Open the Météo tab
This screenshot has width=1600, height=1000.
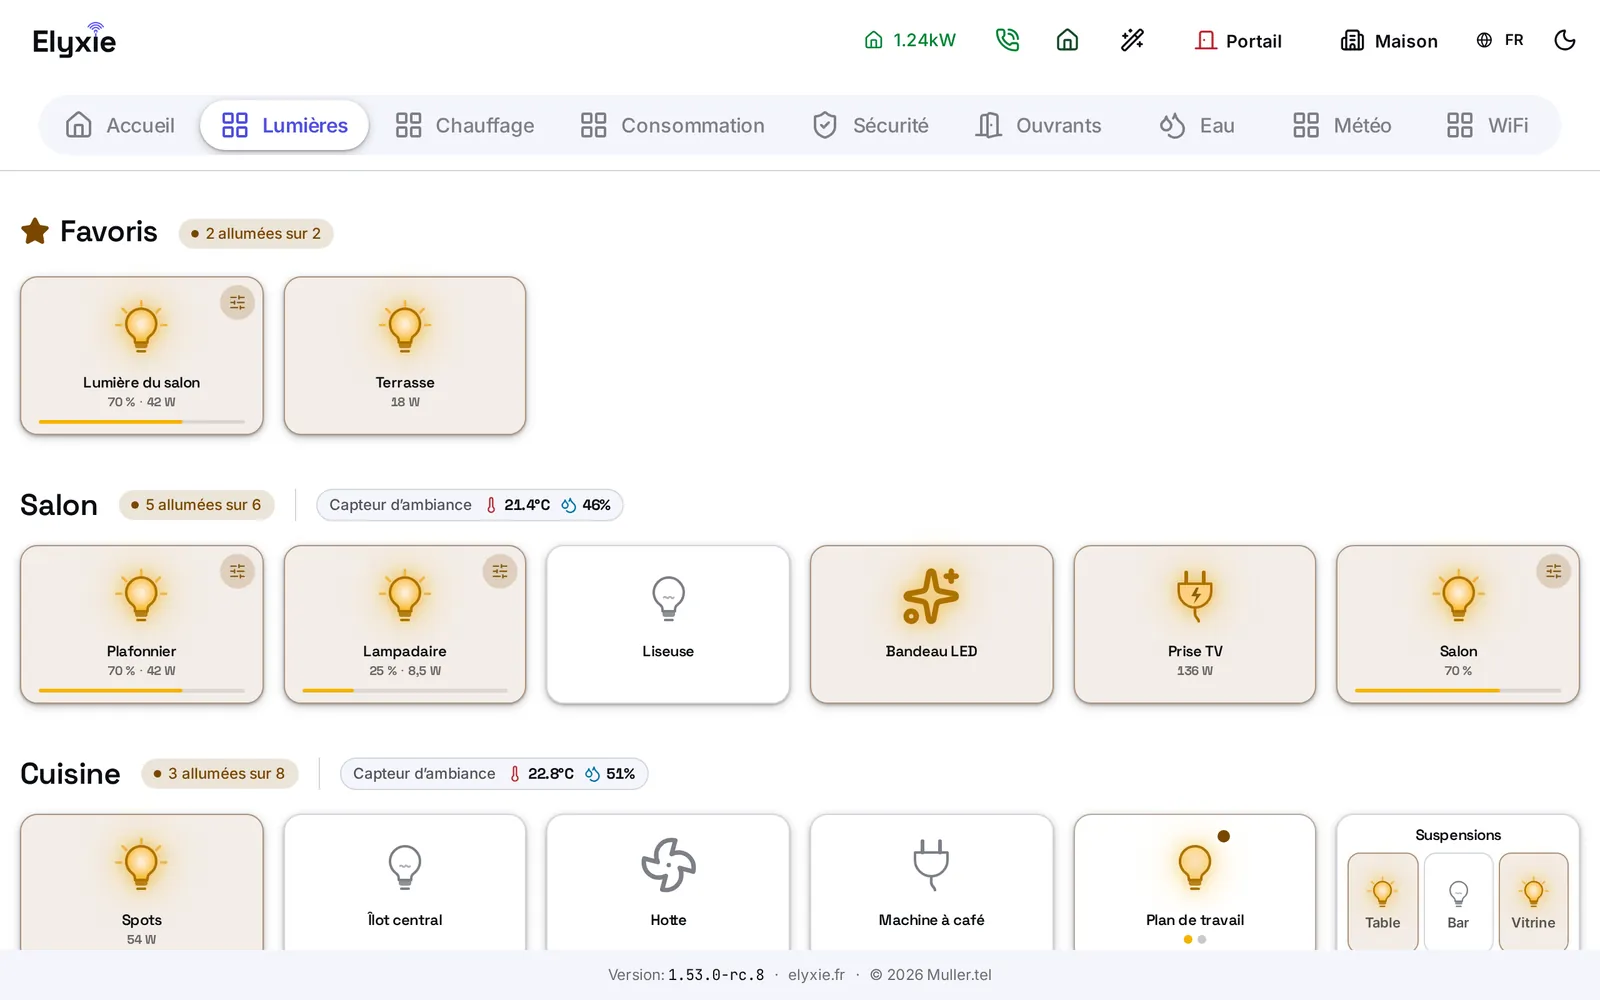pos(1342,125)
